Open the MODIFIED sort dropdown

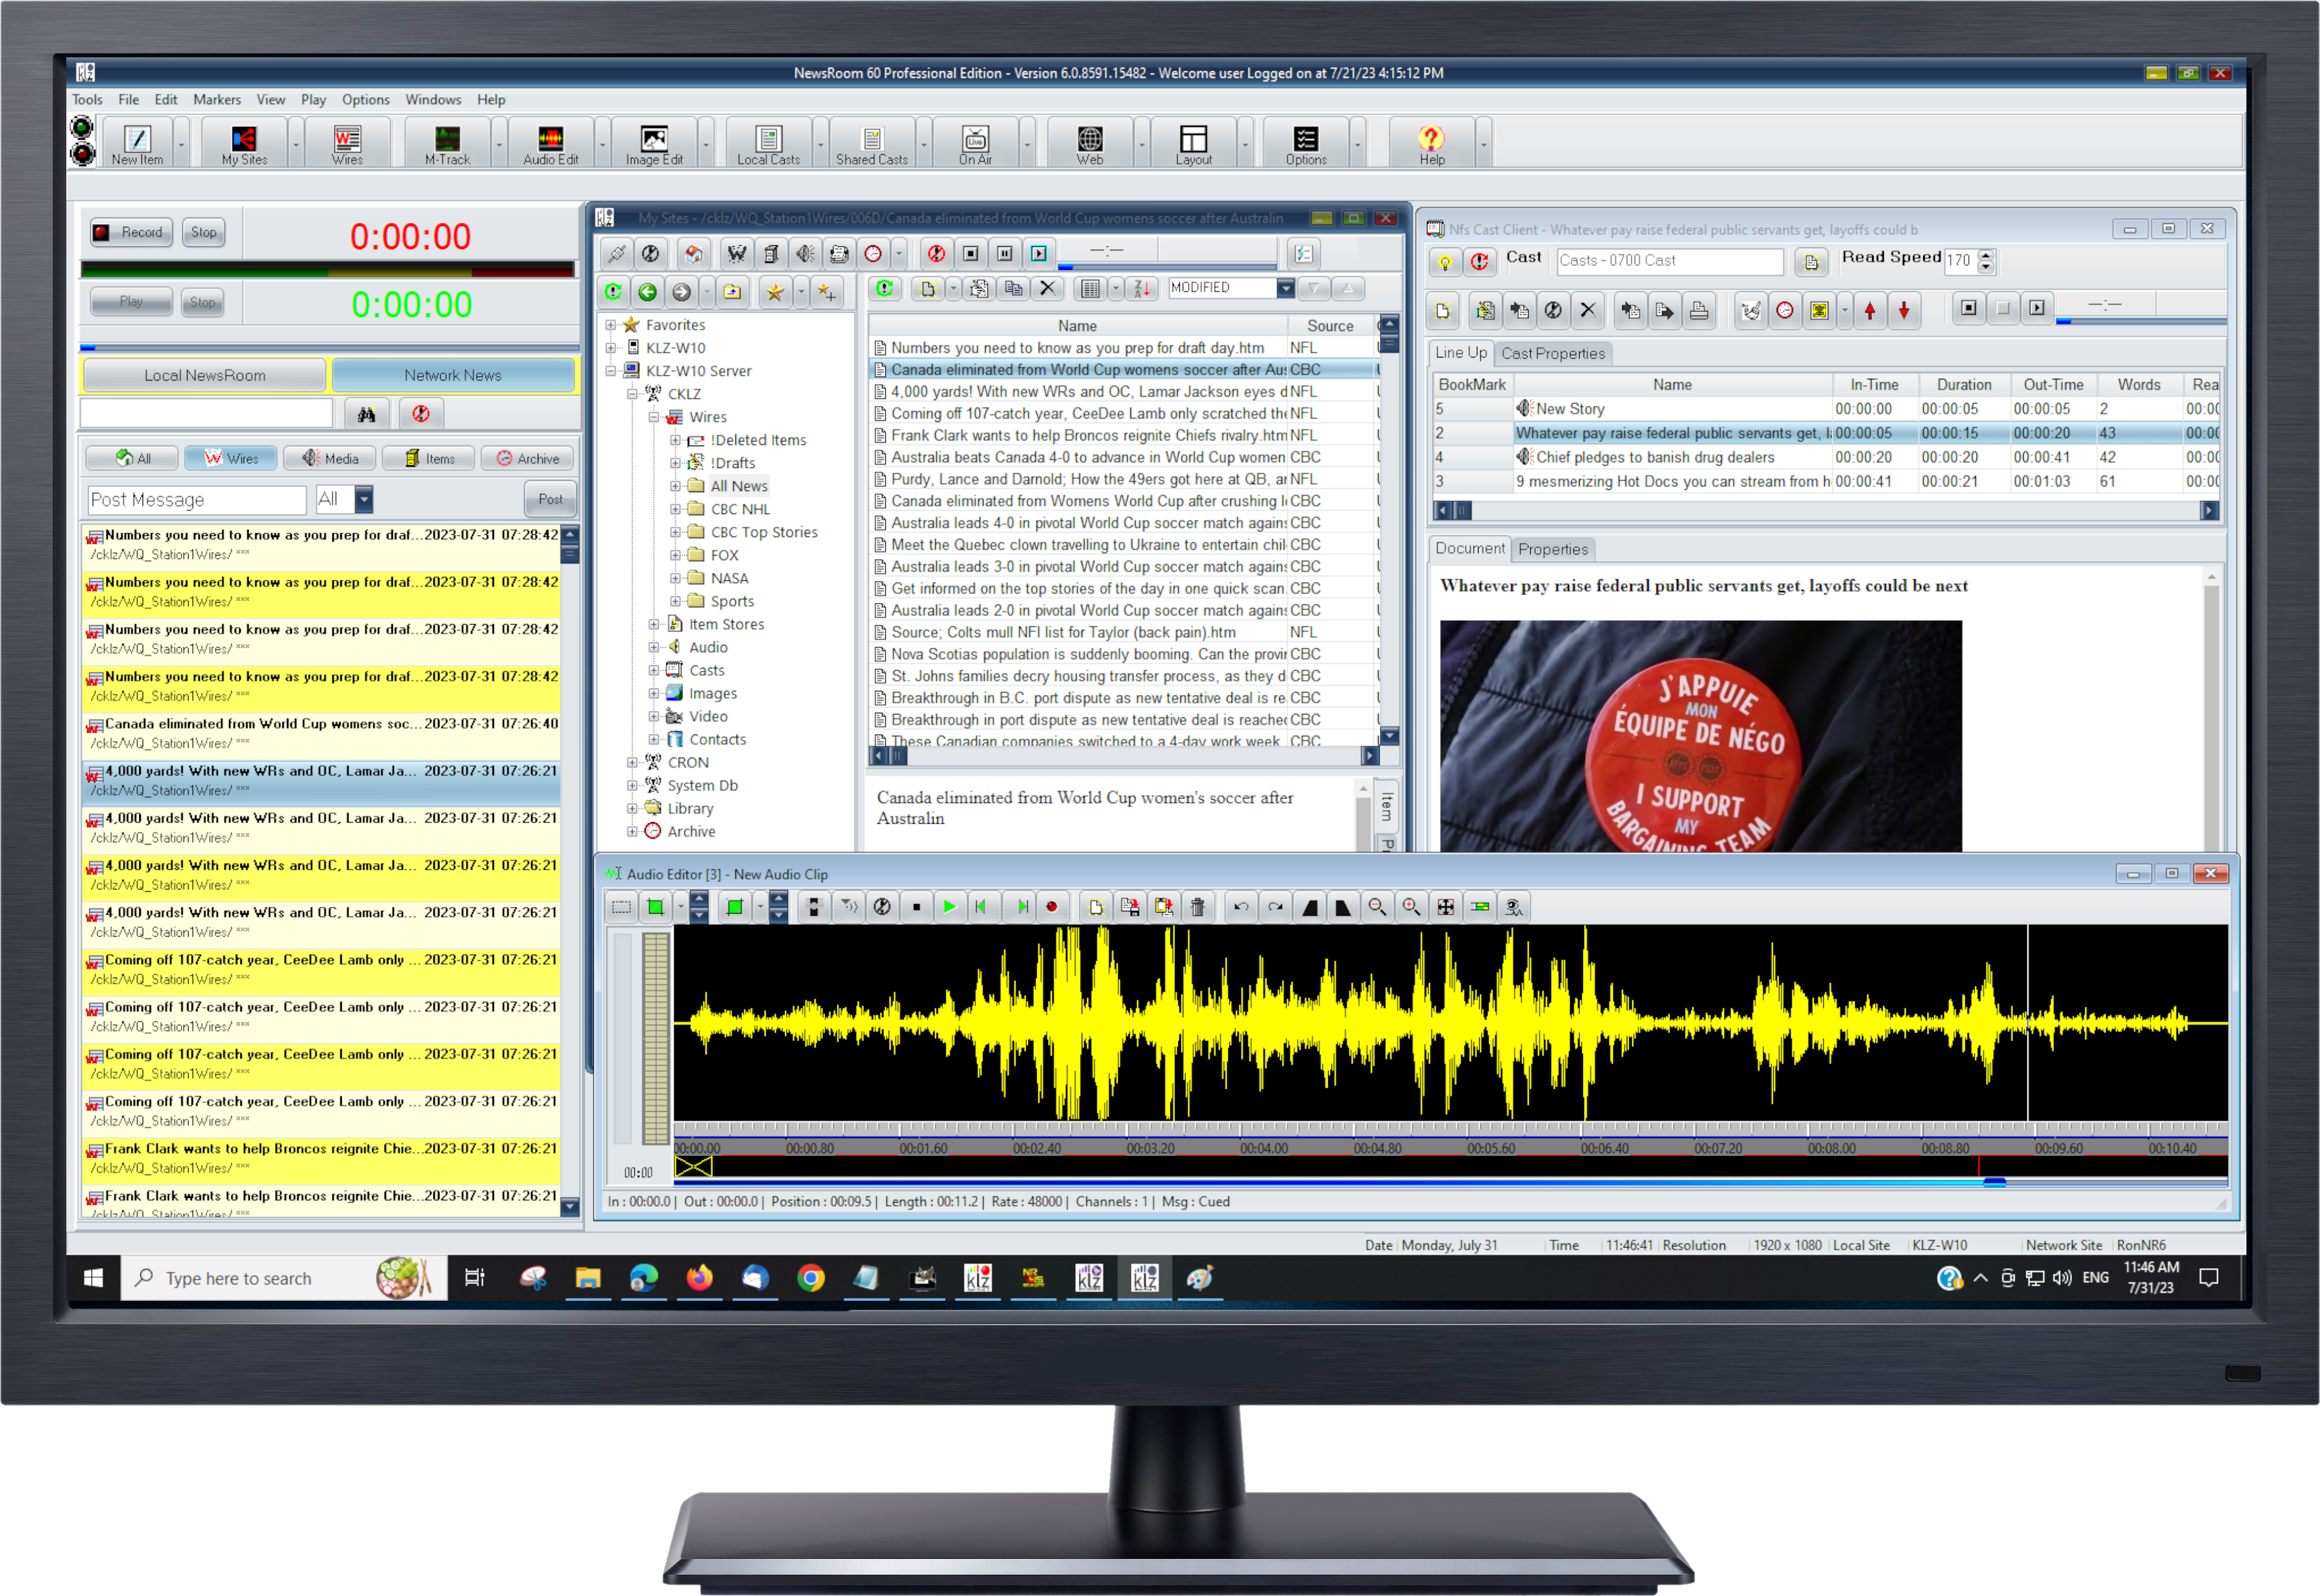(1285, 288)
